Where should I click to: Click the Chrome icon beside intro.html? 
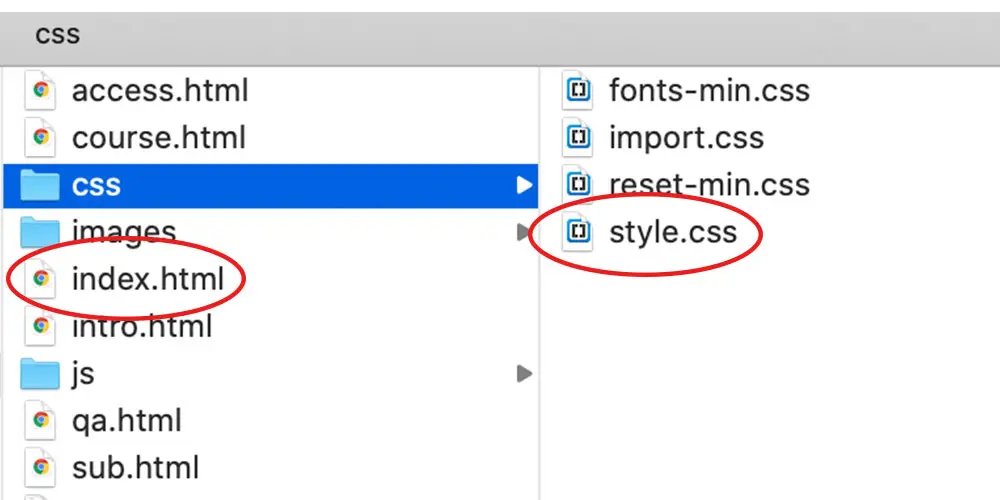point(40,327)
